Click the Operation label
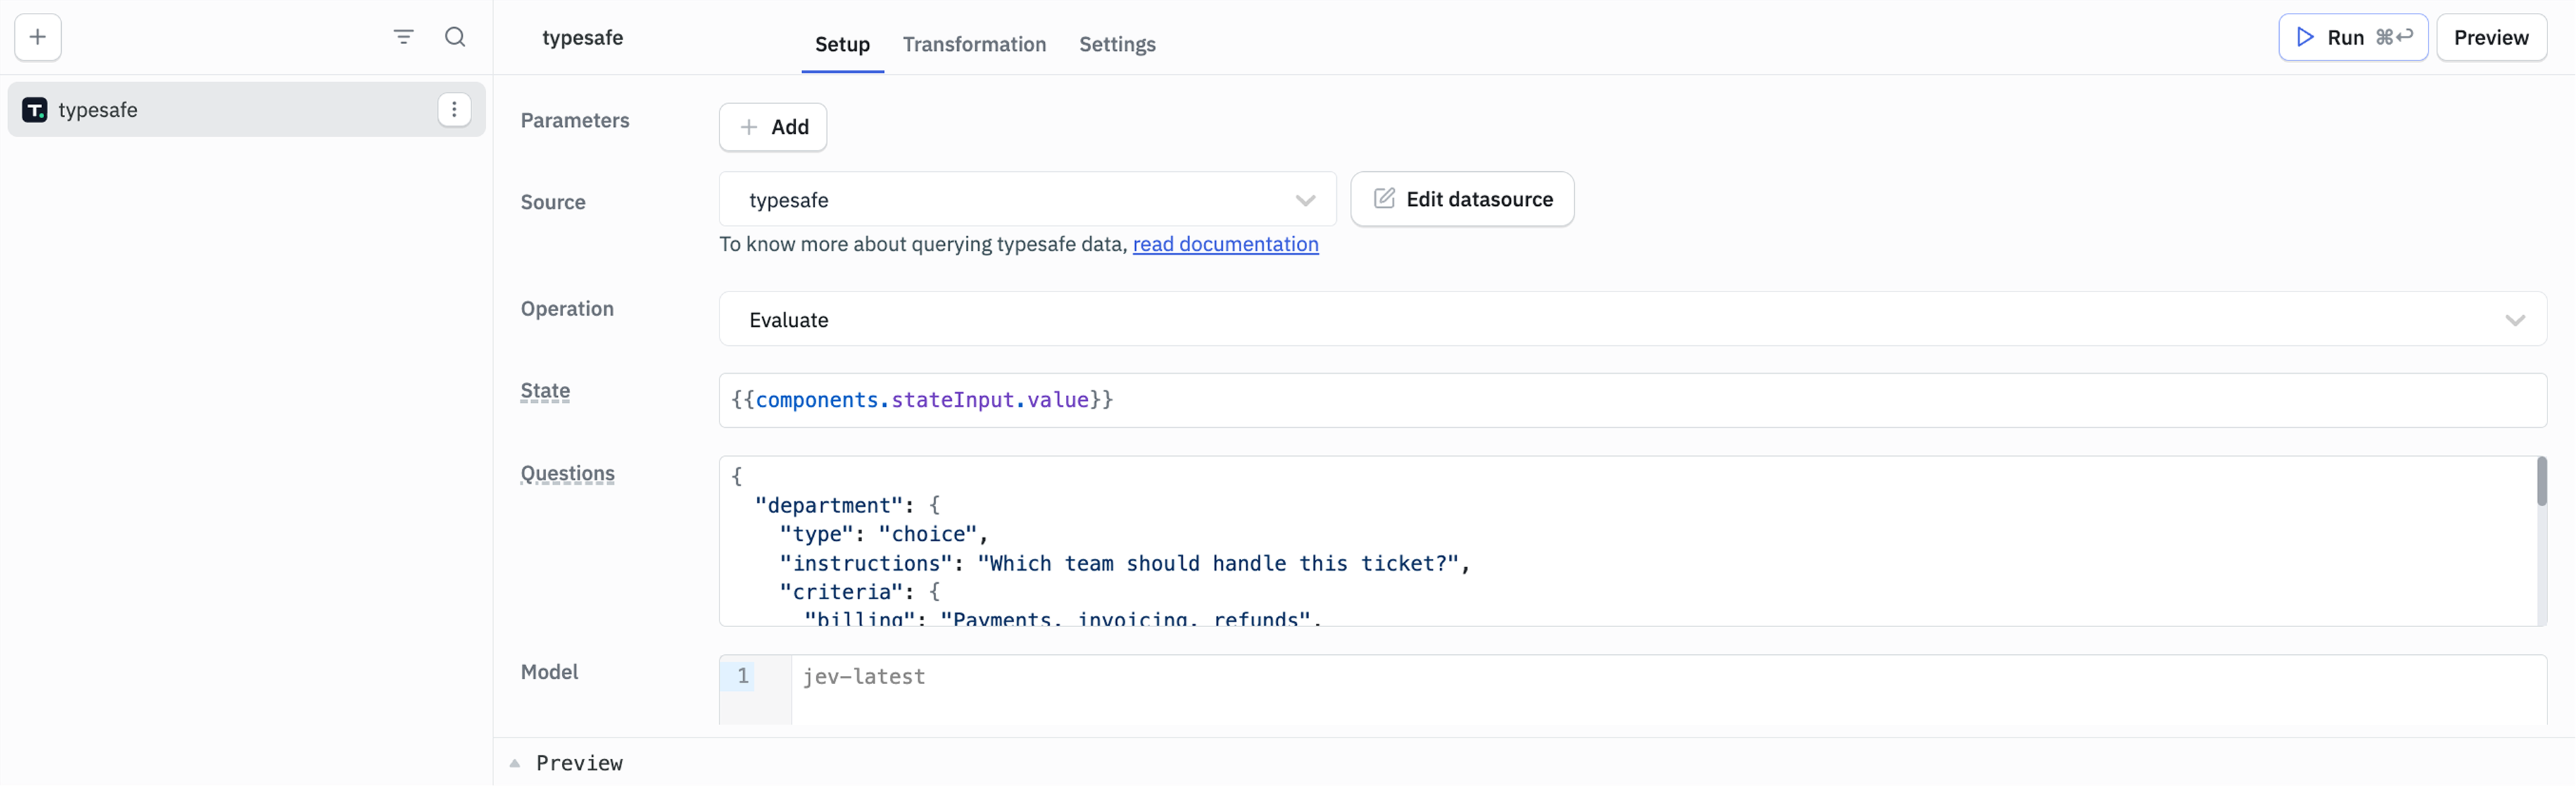 [567, 308]
